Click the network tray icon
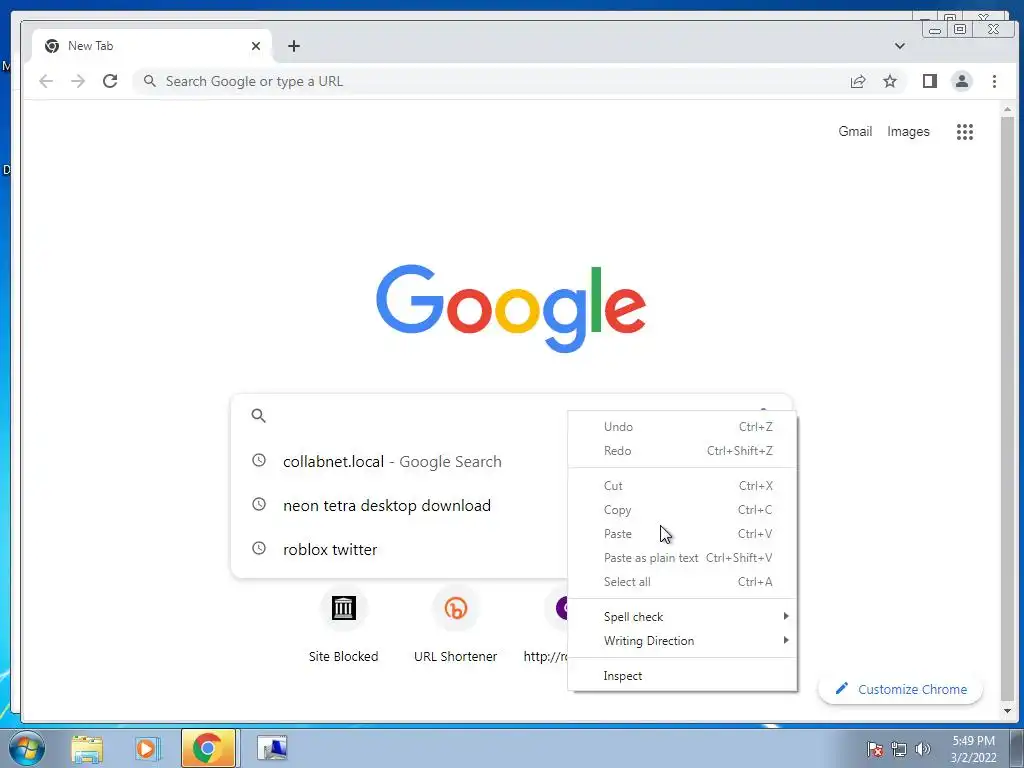 pyautogui.click(x=899, y=749)
